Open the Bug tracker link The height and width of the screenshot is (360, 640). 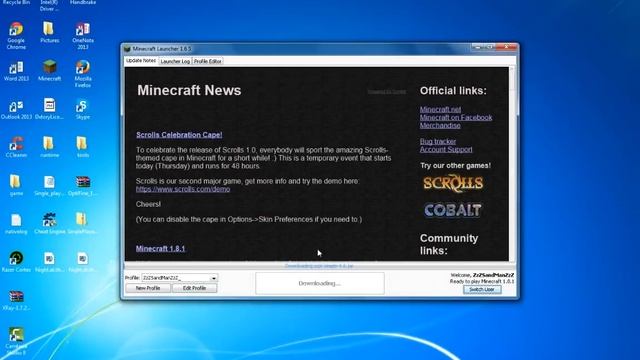pos(438,142)
